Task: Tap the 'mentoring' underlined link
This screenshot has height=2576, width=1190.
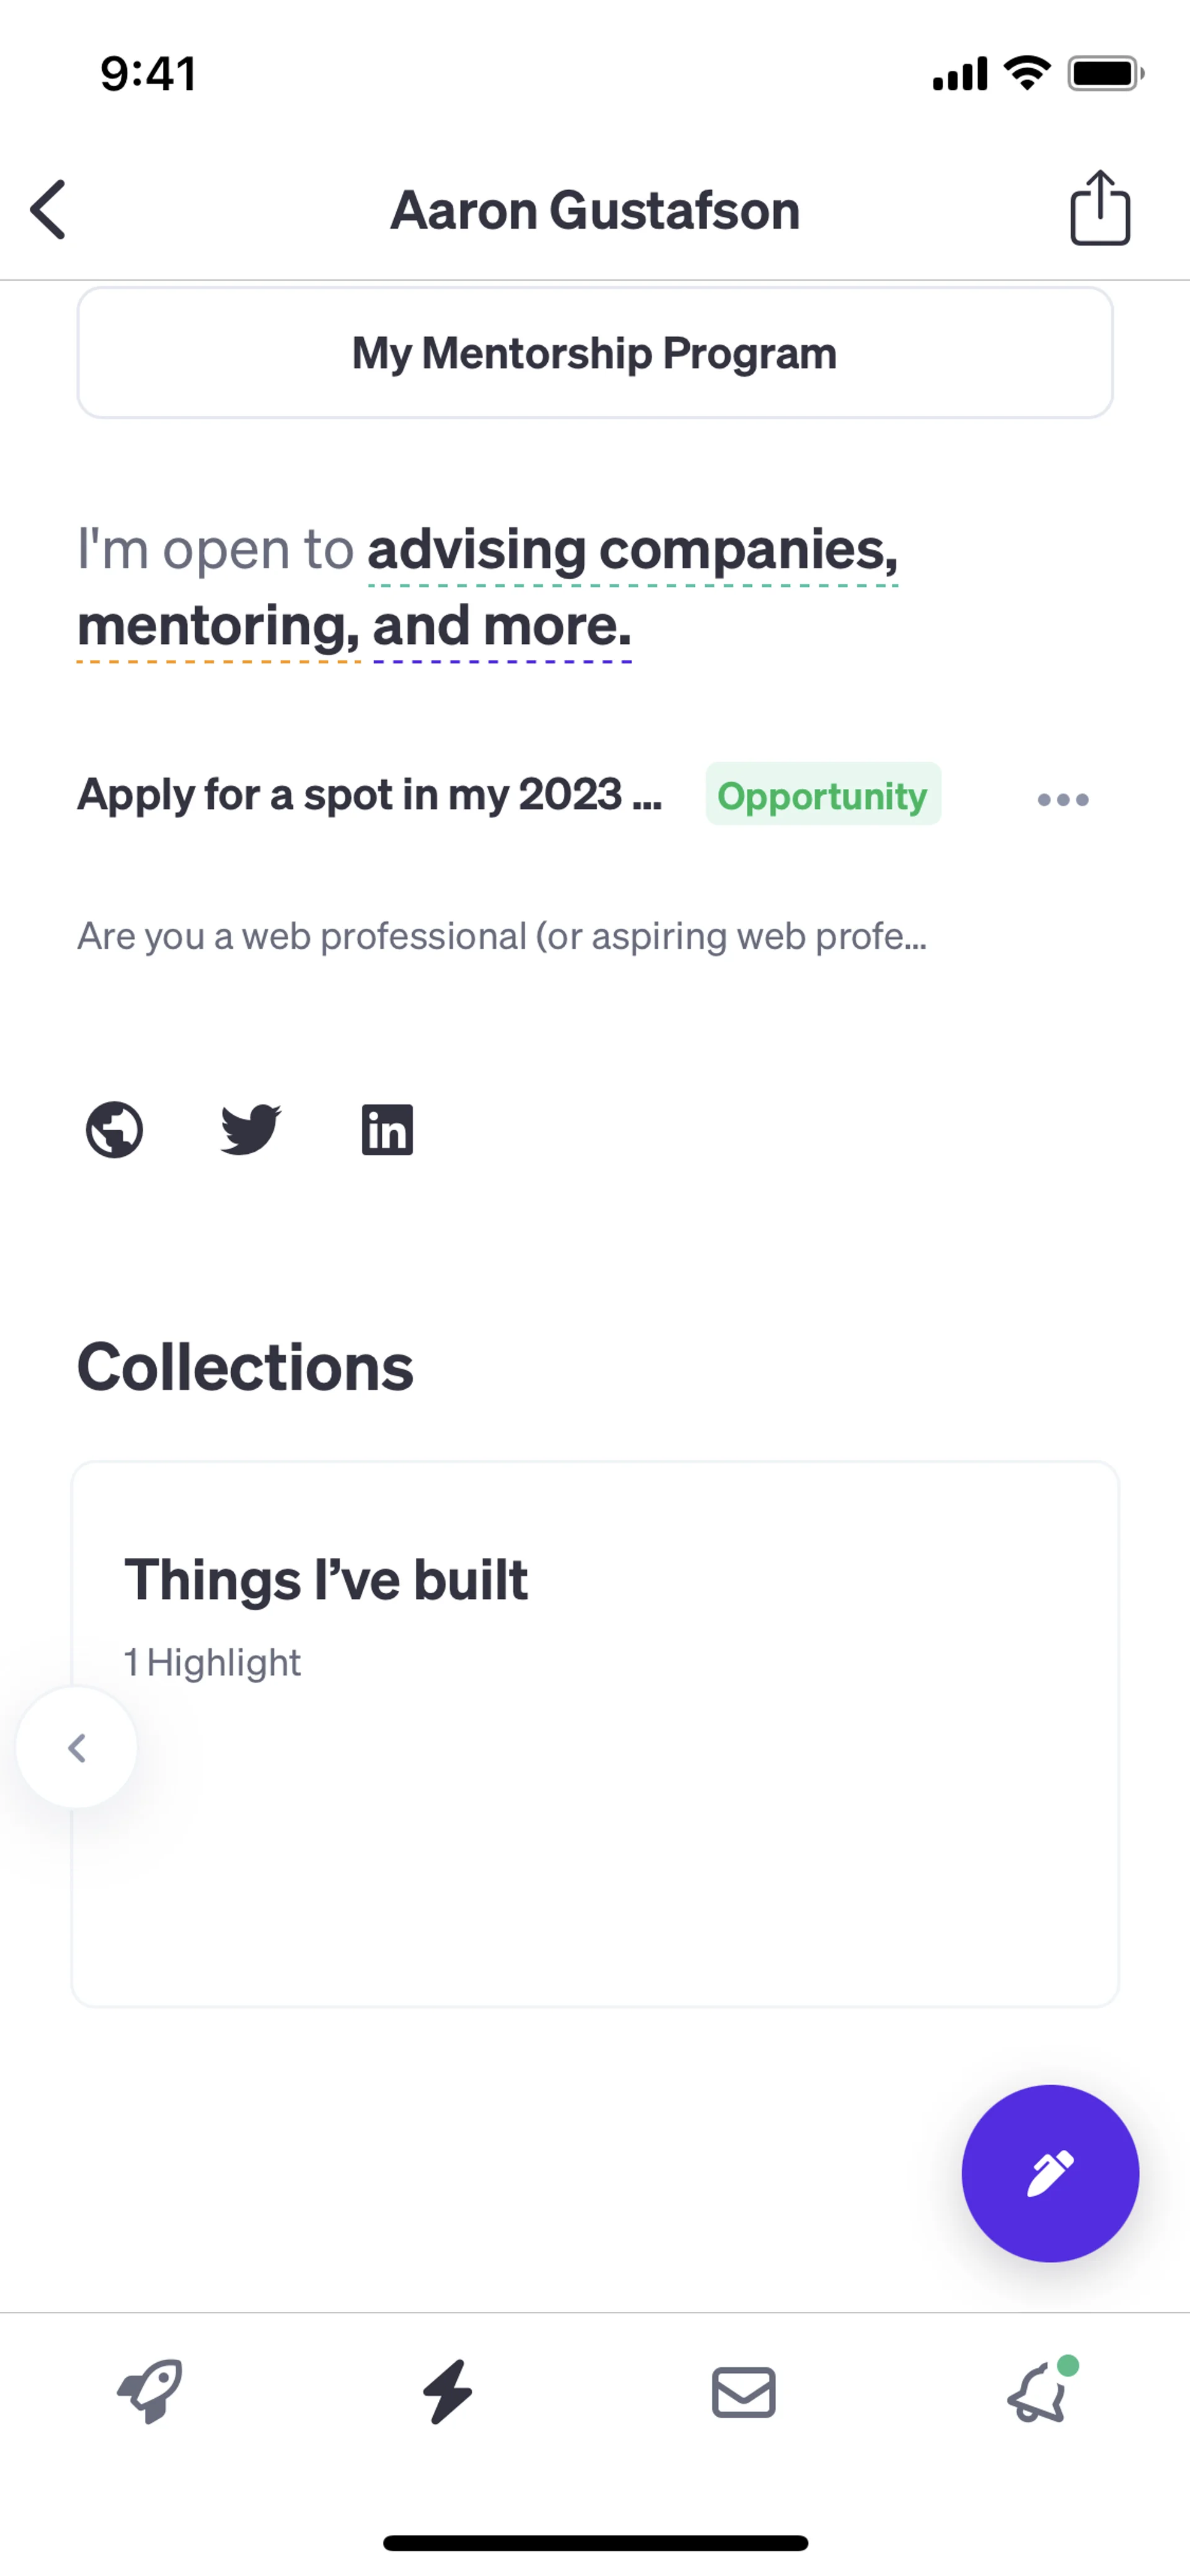Action: tap(218, 626)
